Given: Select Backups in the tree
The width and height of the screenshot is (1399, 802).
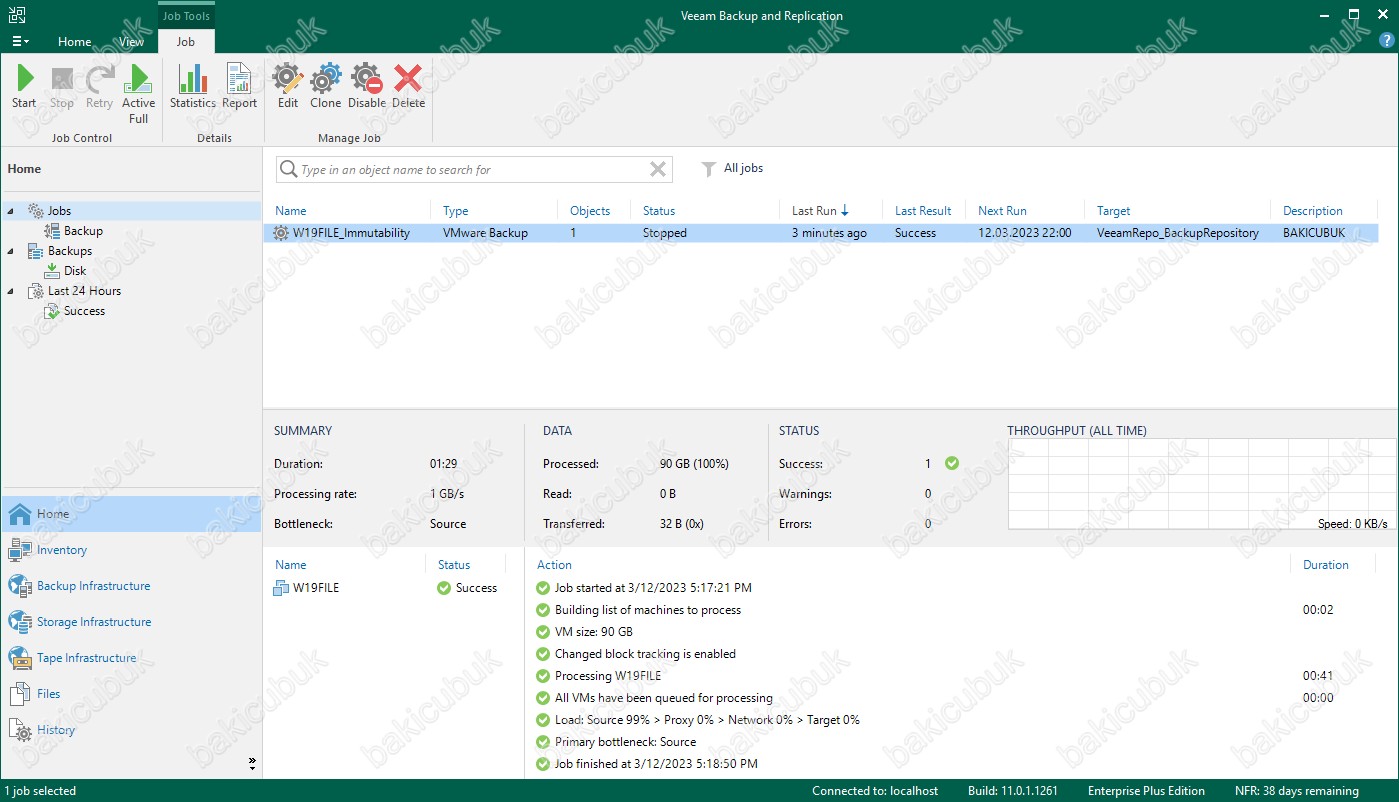Looking at the screenshot, I should 70,251.
